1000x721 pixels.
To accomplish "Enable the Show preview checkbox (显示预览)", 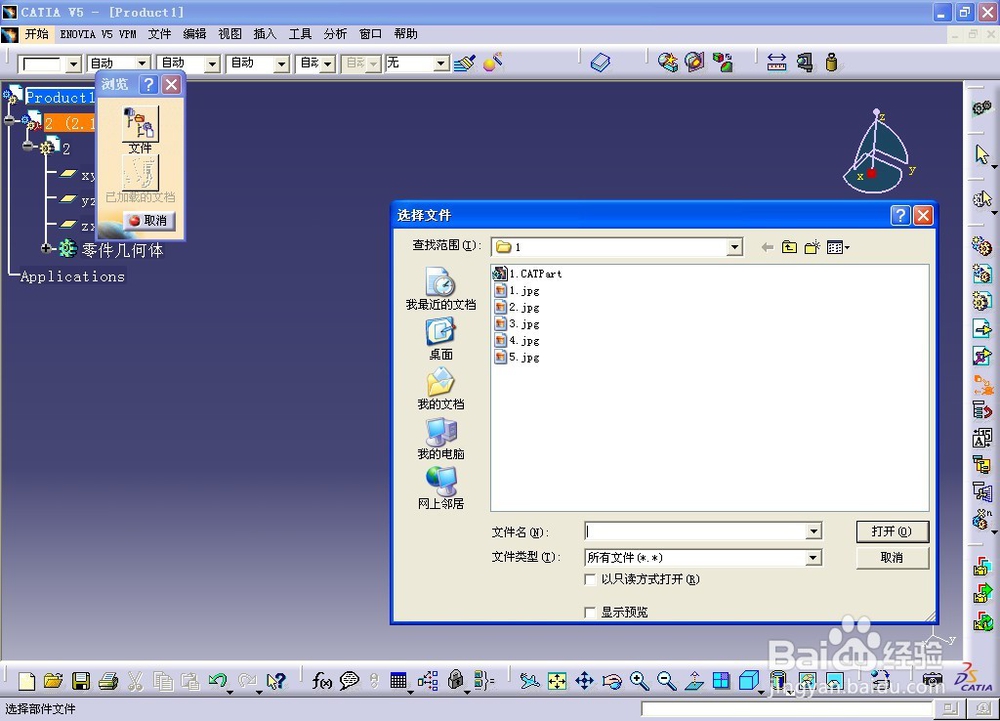I will click(x=591, y=613).
